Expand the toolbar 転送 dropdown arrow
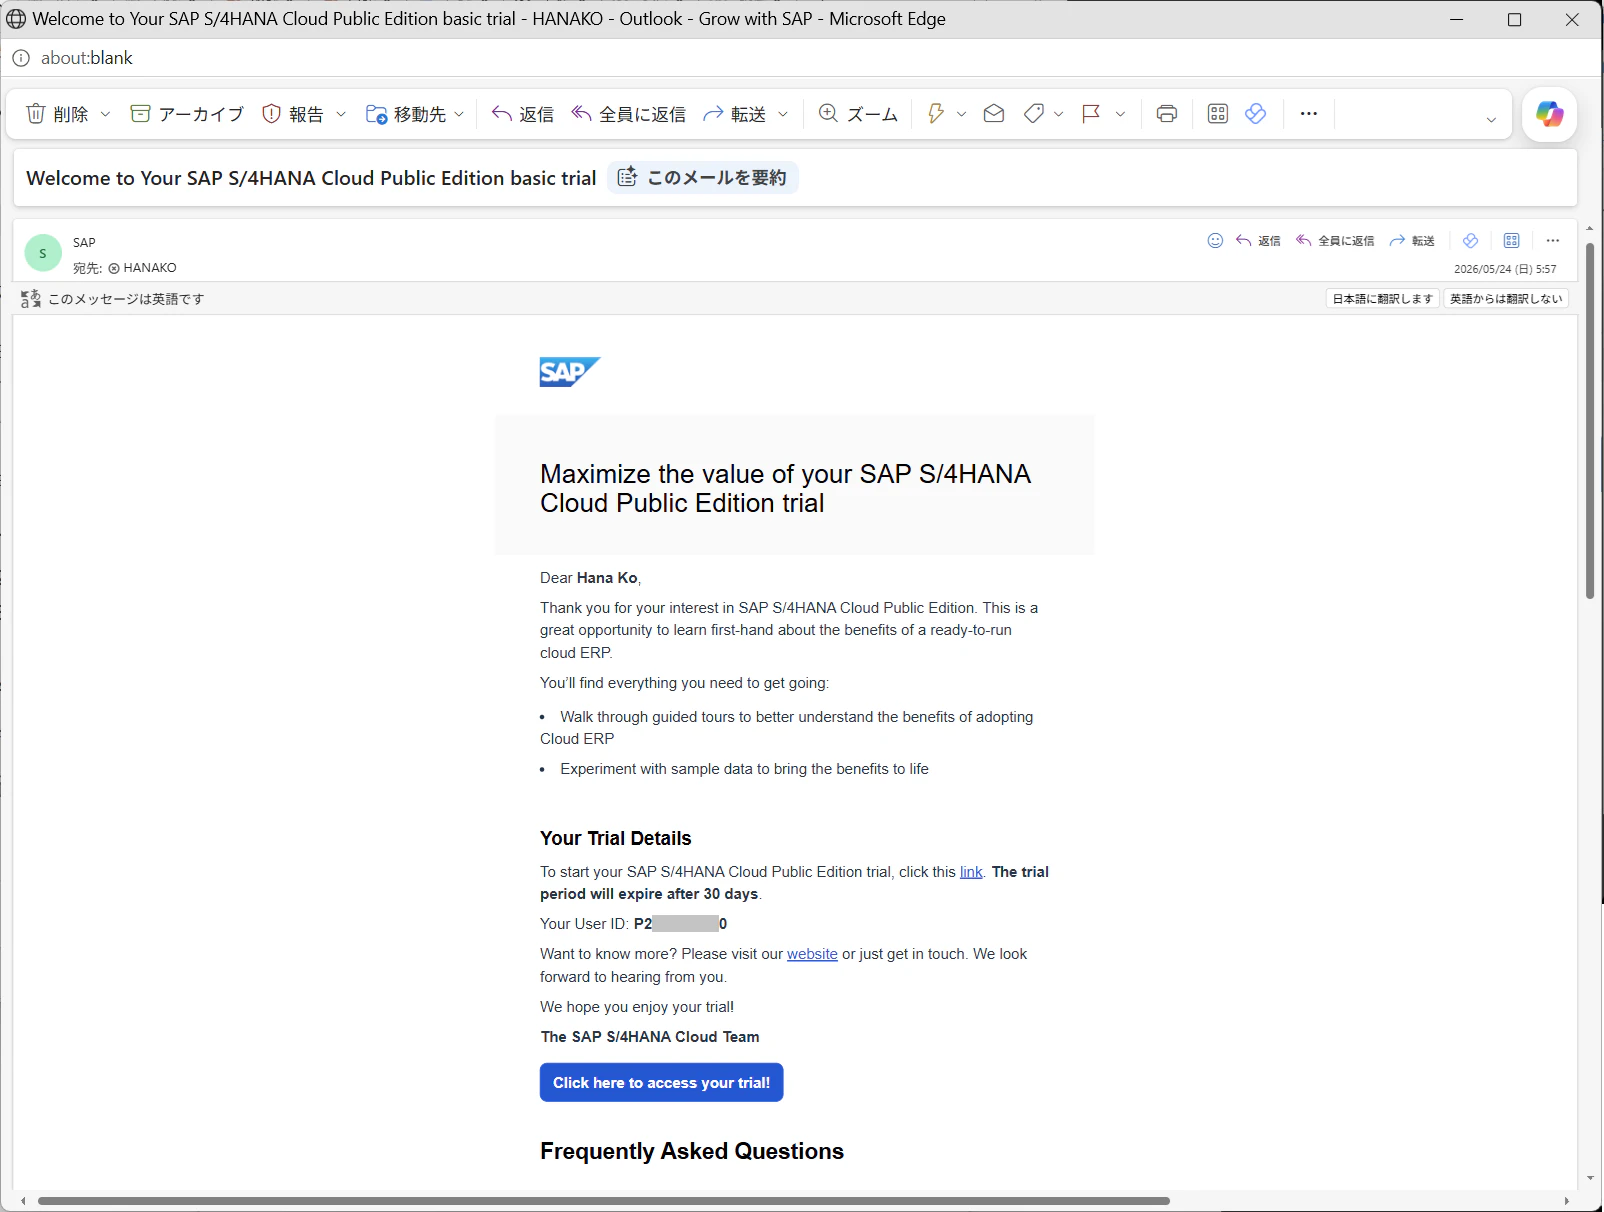The image size is (1604, 1212). [783, 114]
